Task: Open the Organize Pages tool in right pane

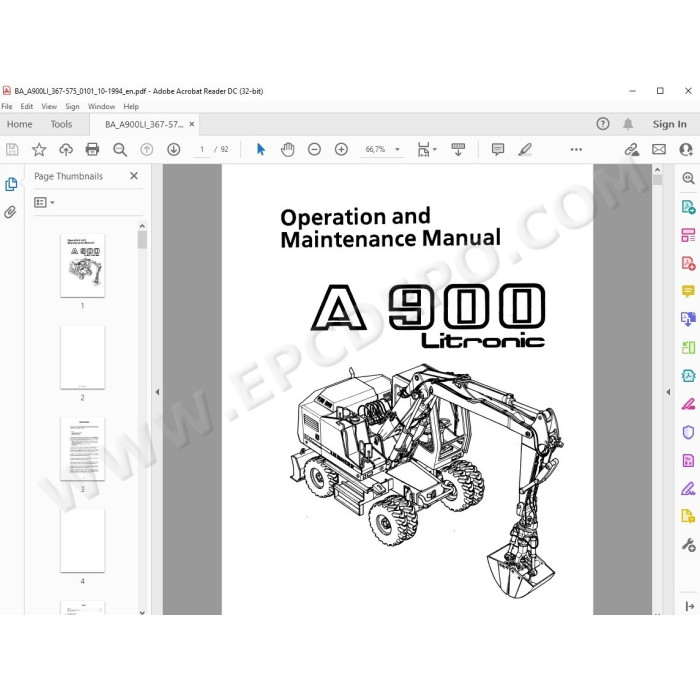Action: [688, 235]
